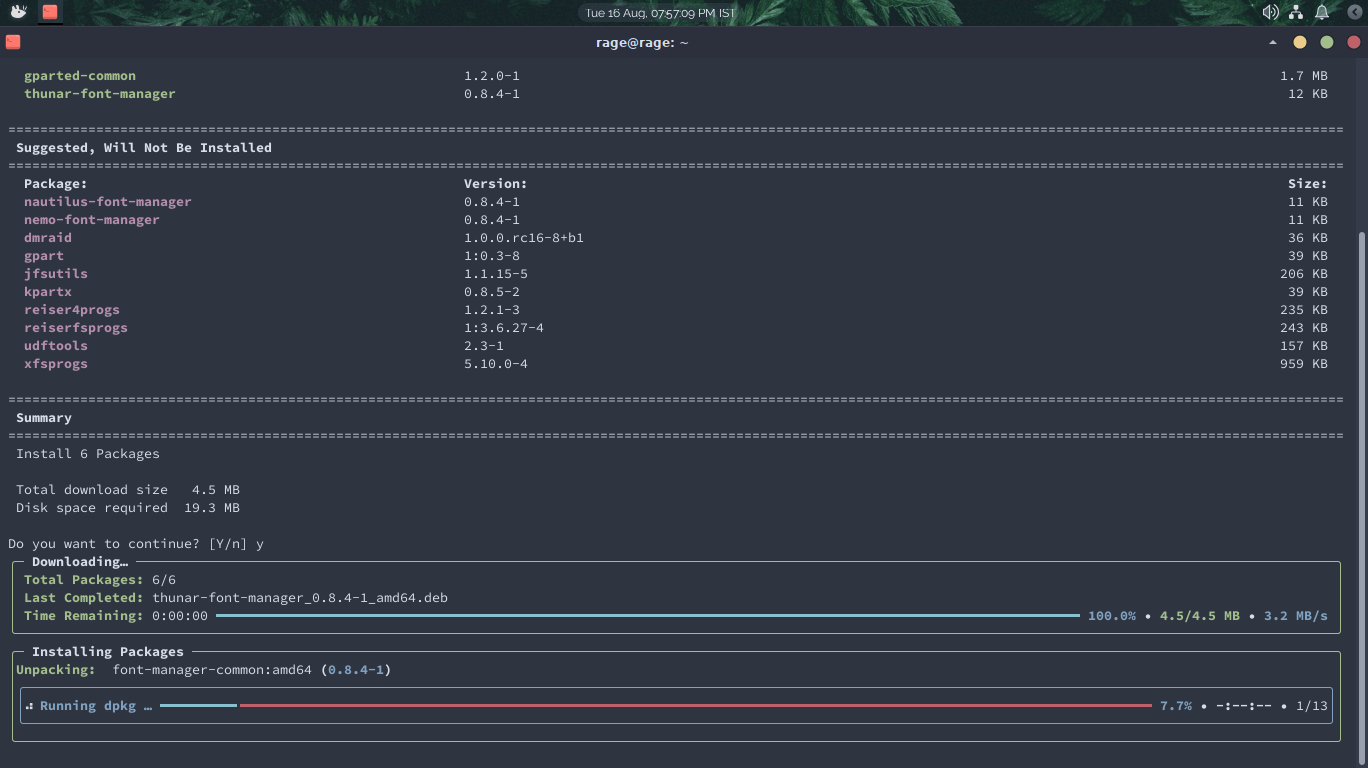Click the 'Total download size' line
Image resolution: width=1368 pixels, height=768 pixels.
click(128, 490)
